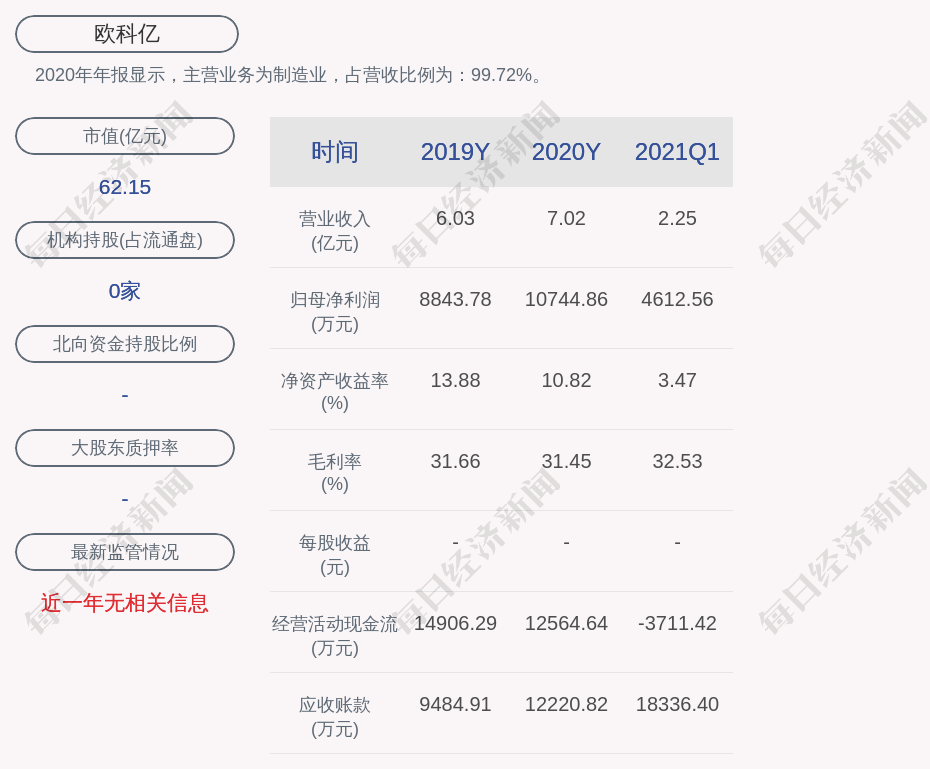This screenshot has width=930, height=769.
Task: Click cash flow value 14906.29
Action: click(455, 623)
